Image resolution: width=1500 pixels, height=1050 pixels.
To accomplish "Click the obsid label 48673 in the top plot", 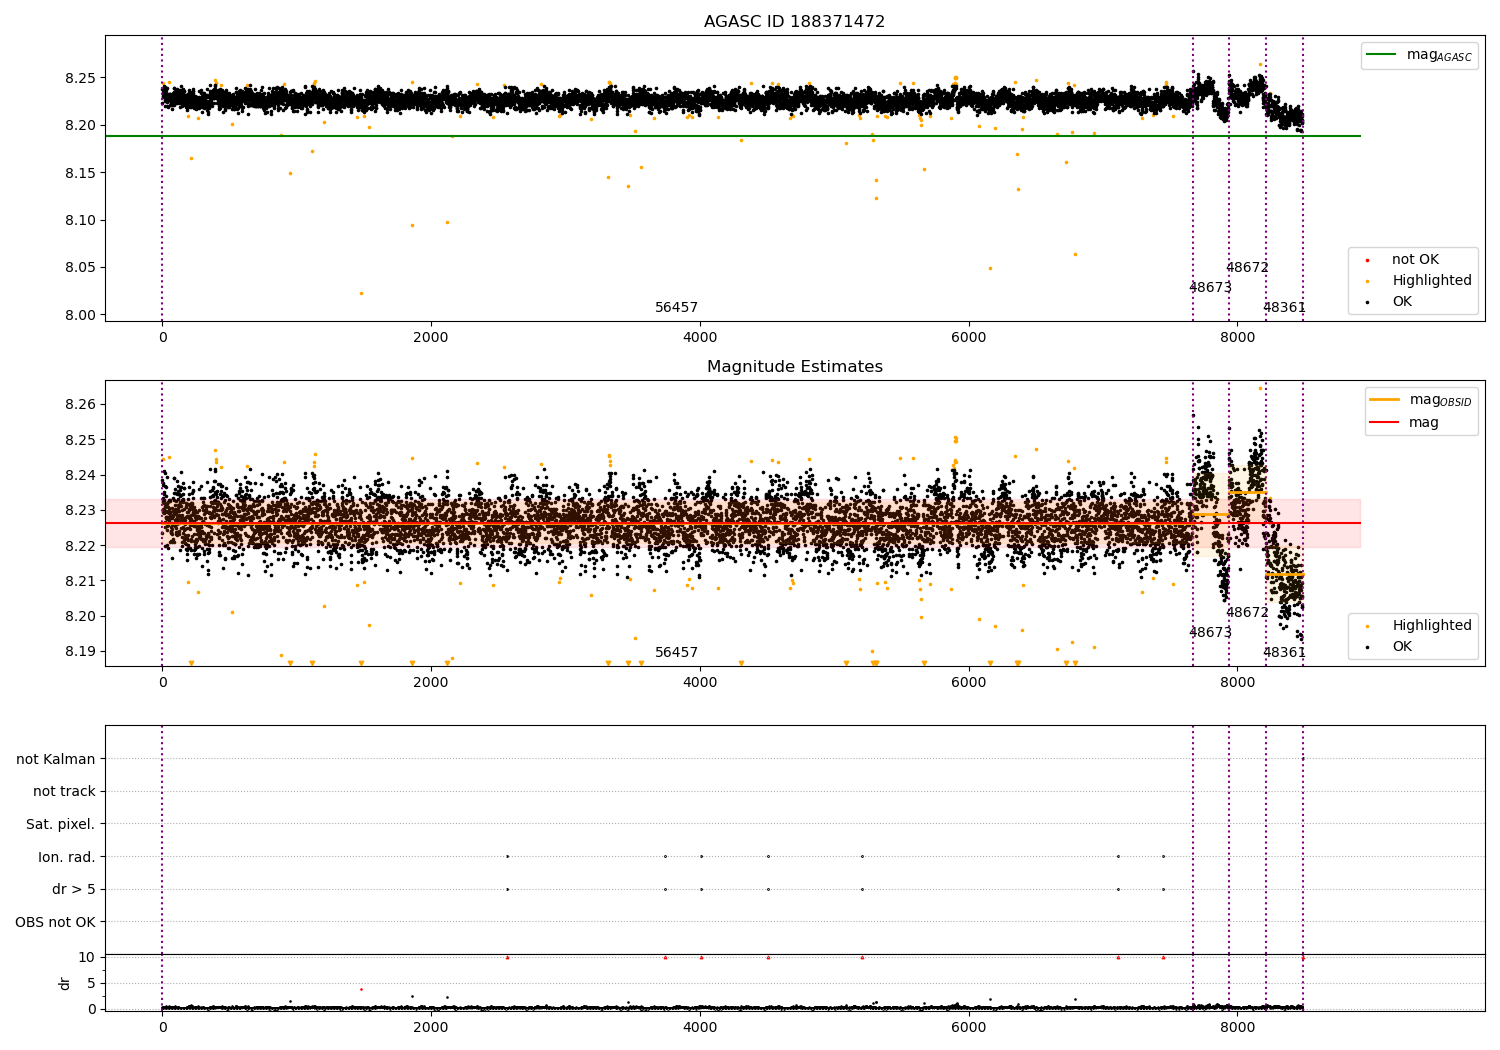I will click(1210, 287).
